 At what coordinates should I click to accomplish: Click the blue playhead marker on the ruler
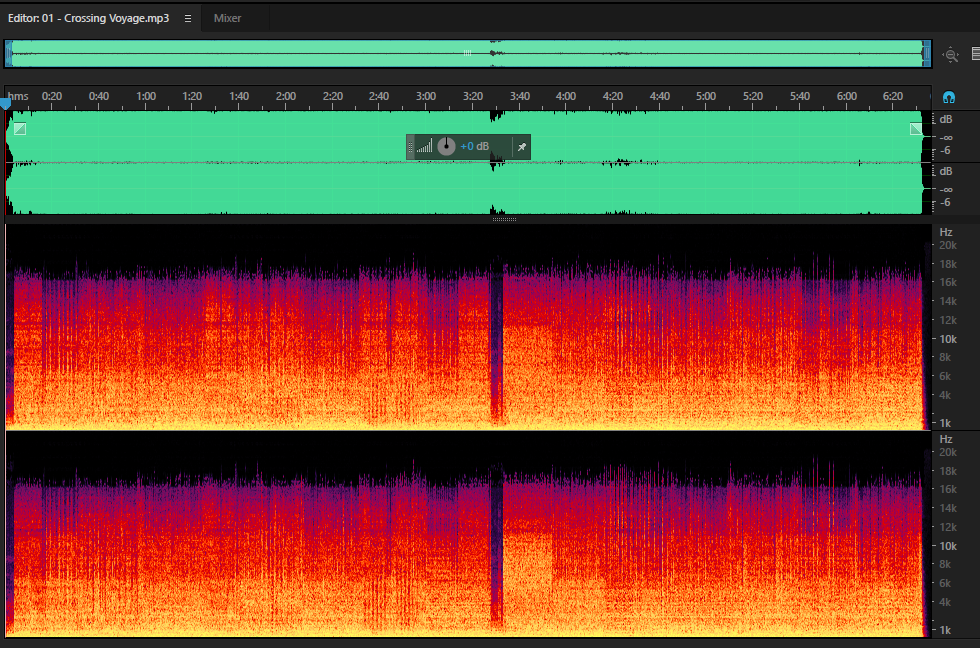tap(6, 102)
